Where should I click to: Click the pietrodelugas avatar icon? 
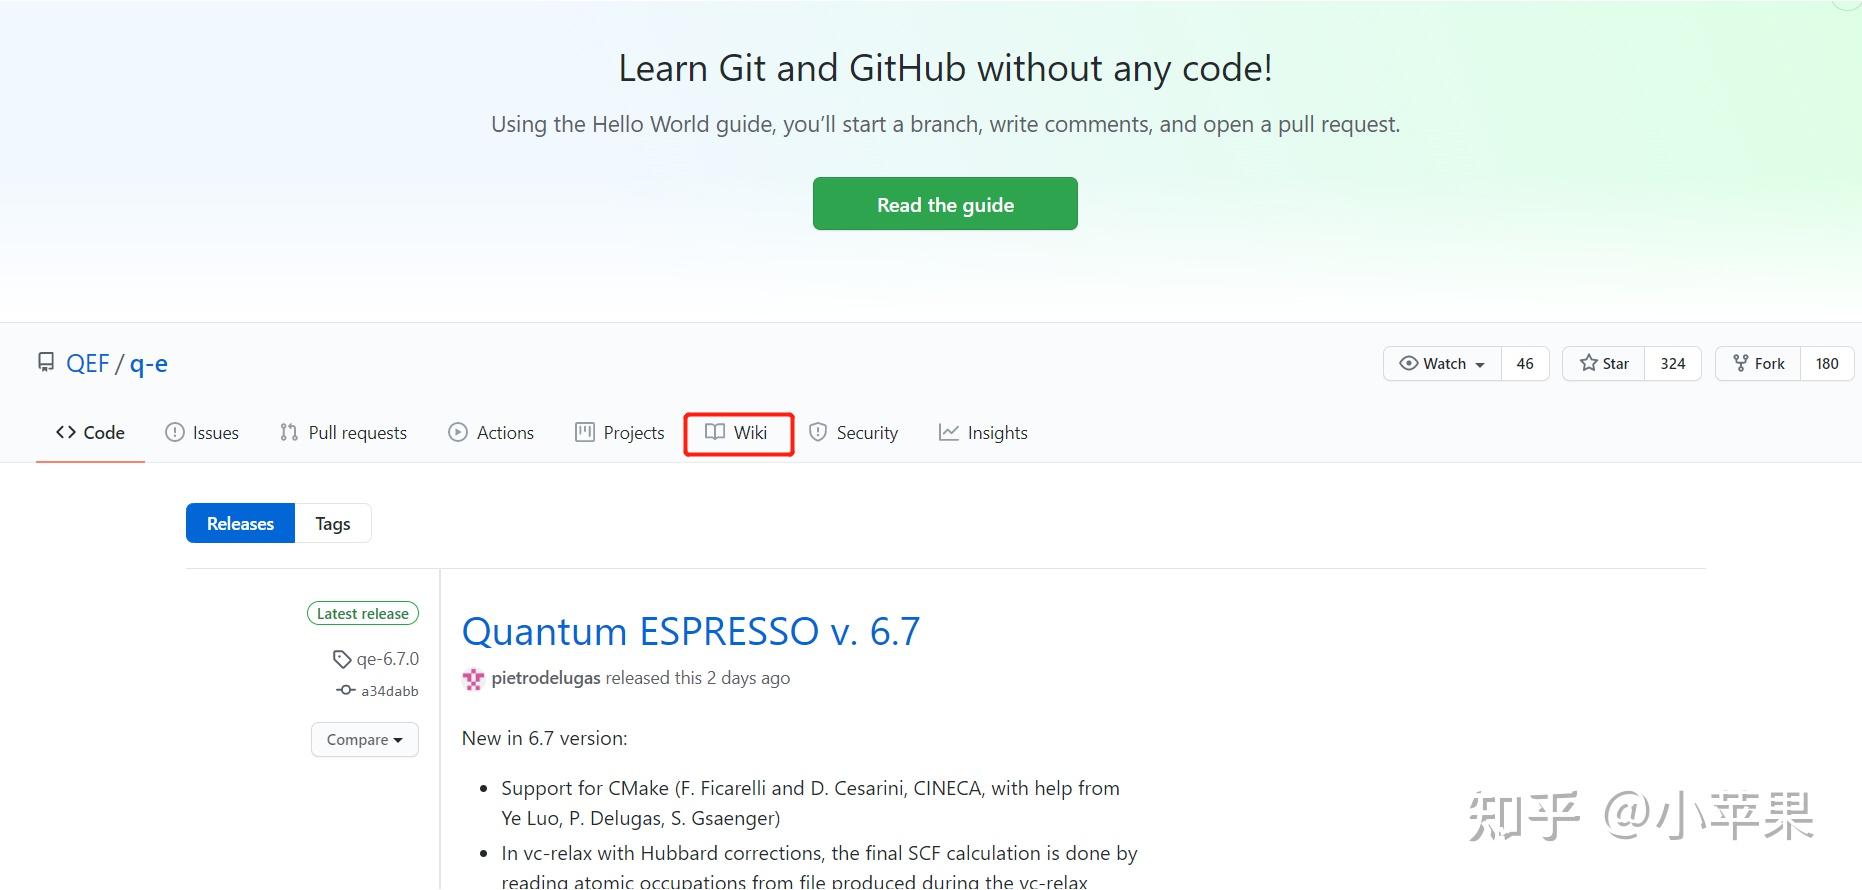[473, 679]
